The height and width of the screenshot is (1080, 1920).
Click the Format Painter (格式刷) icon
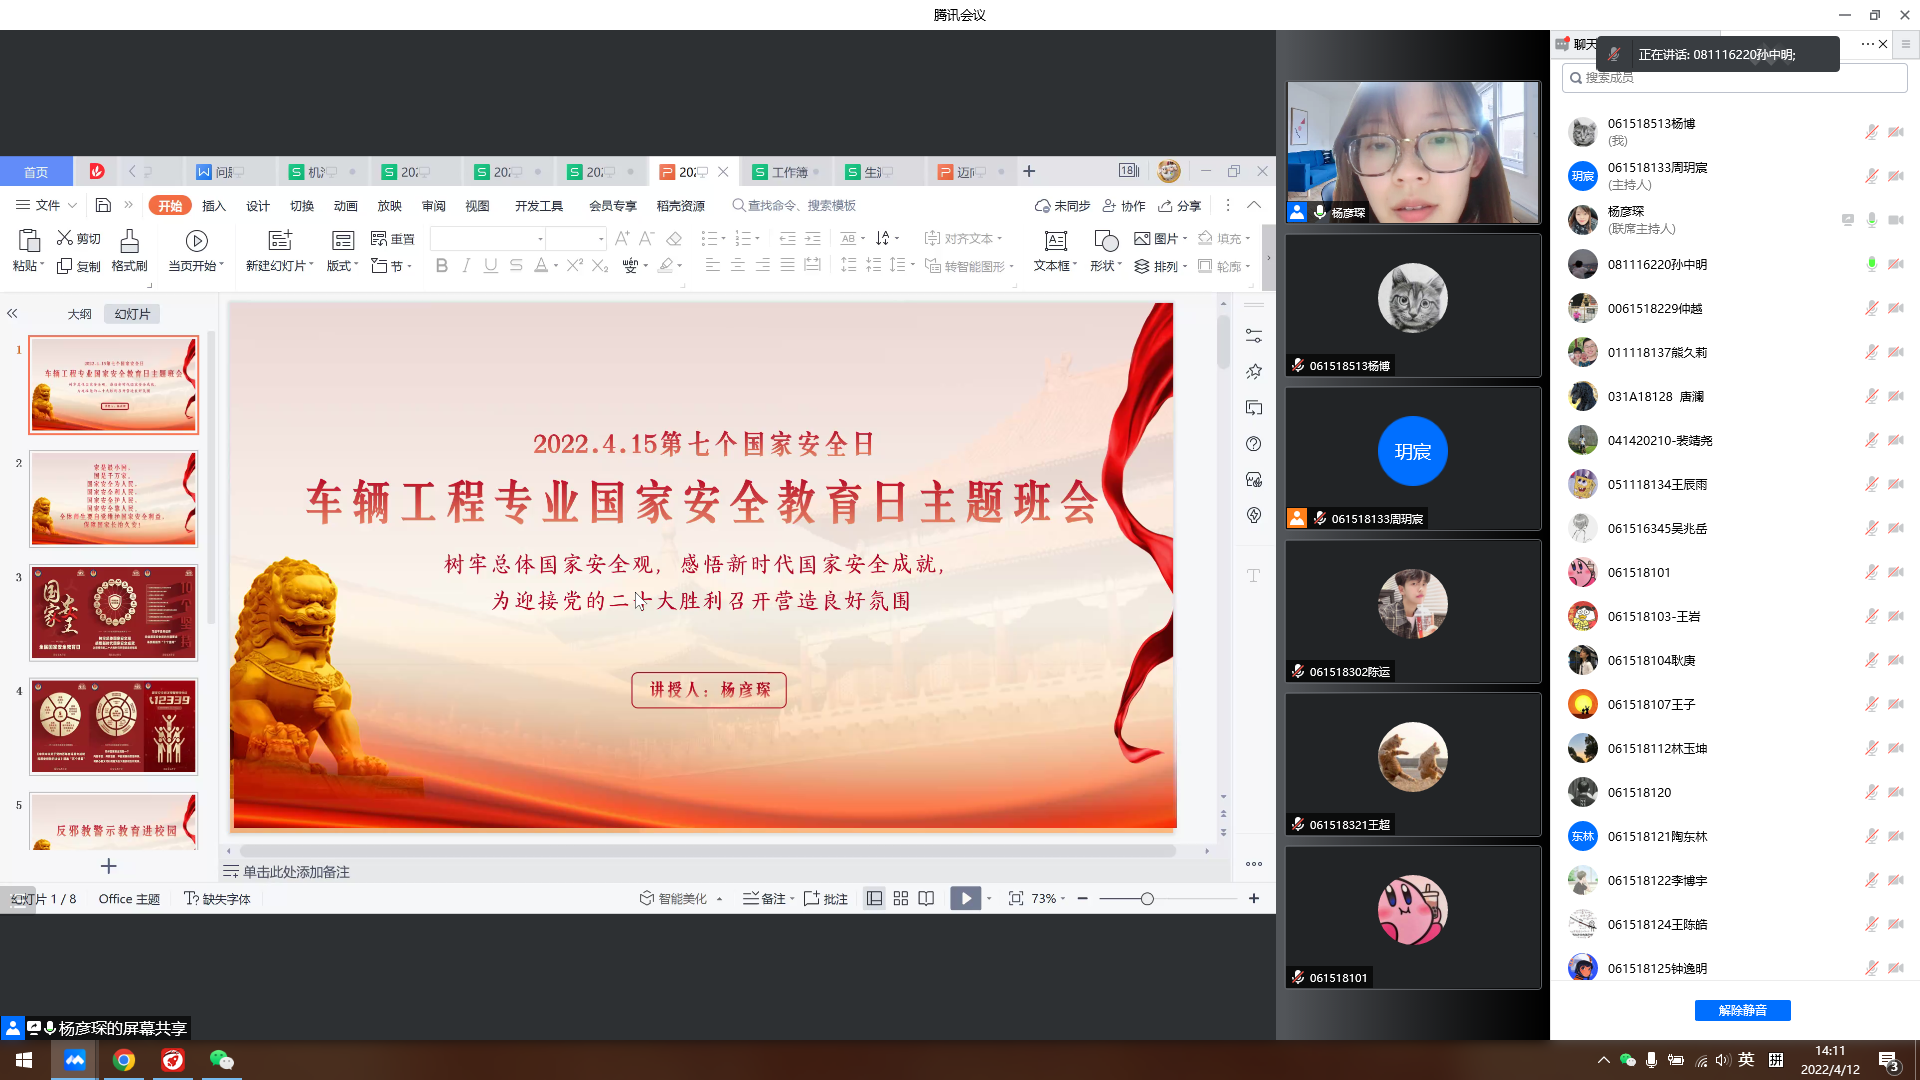[129, 241]
